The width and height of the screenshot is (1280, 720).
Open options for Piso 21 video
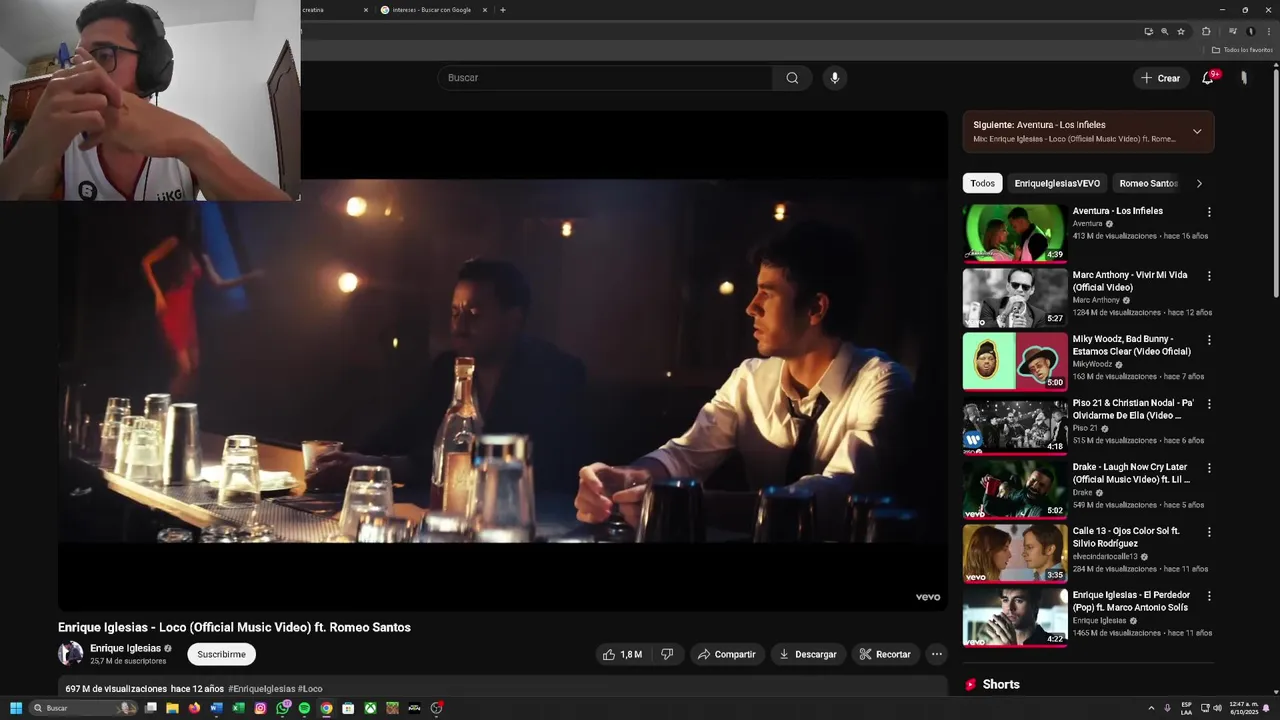[1209, 404]
